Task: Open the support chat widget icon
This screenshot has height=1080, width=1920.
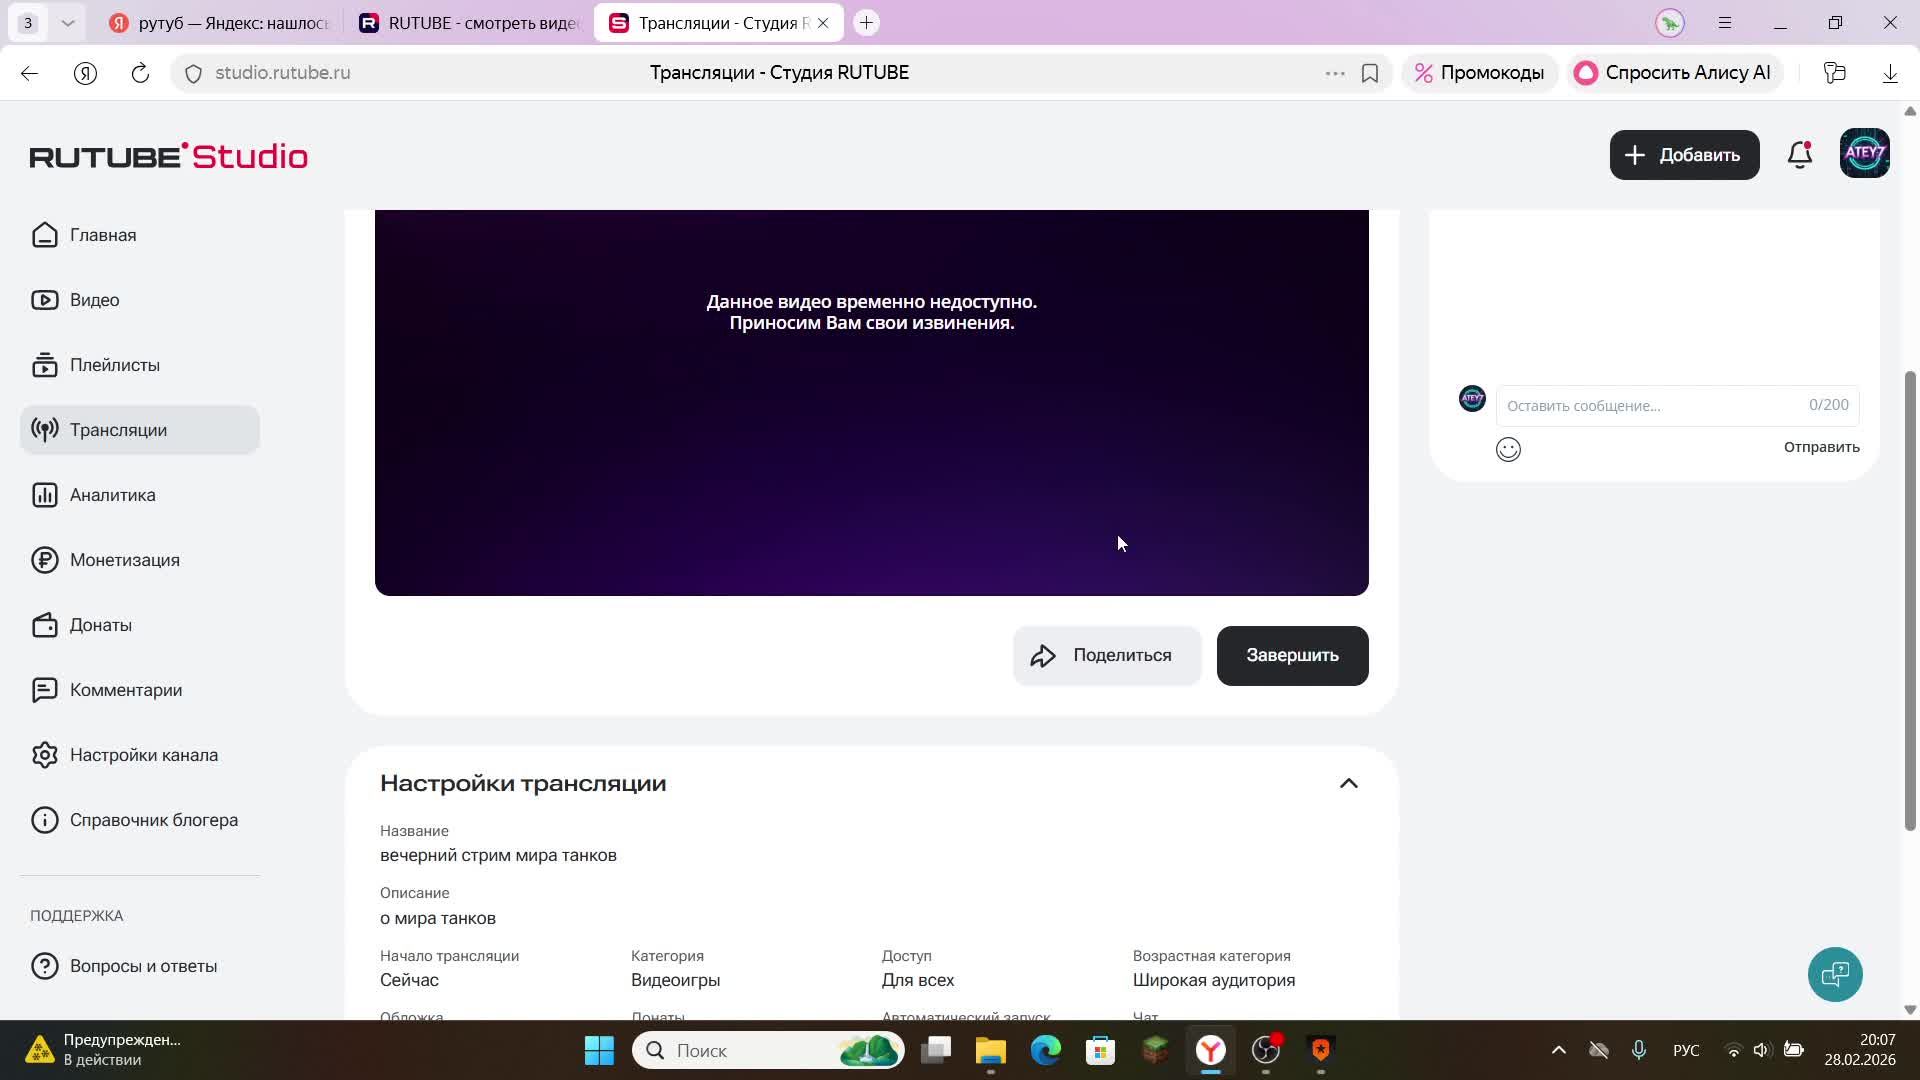Action: pos(1835,974)
